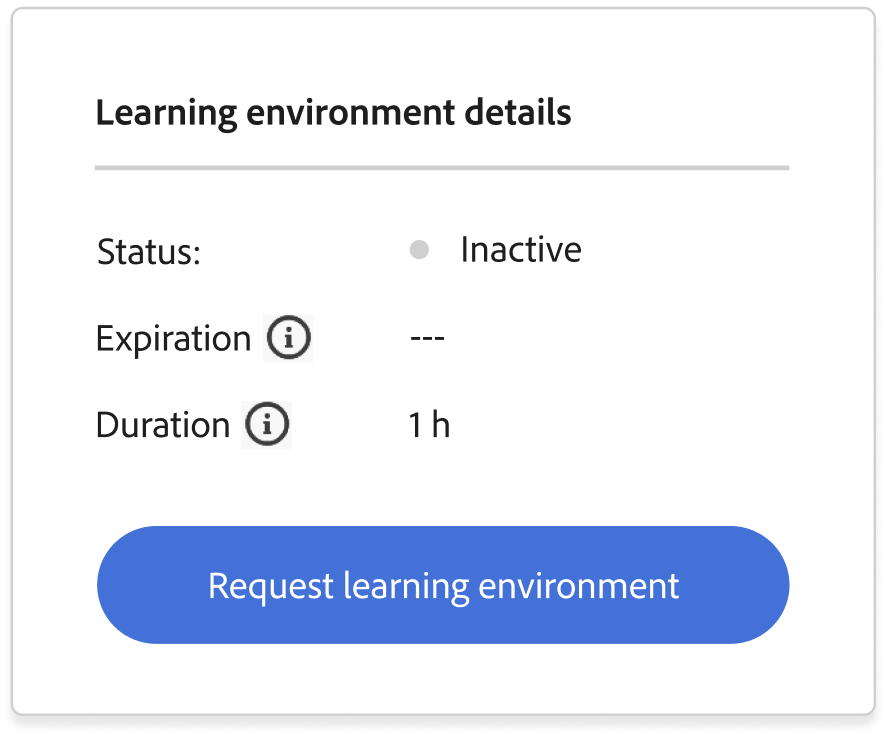Click the Learning environment details heading
Image resolution: width=886 pixels, height=734 pixels.
pos(333,113)
